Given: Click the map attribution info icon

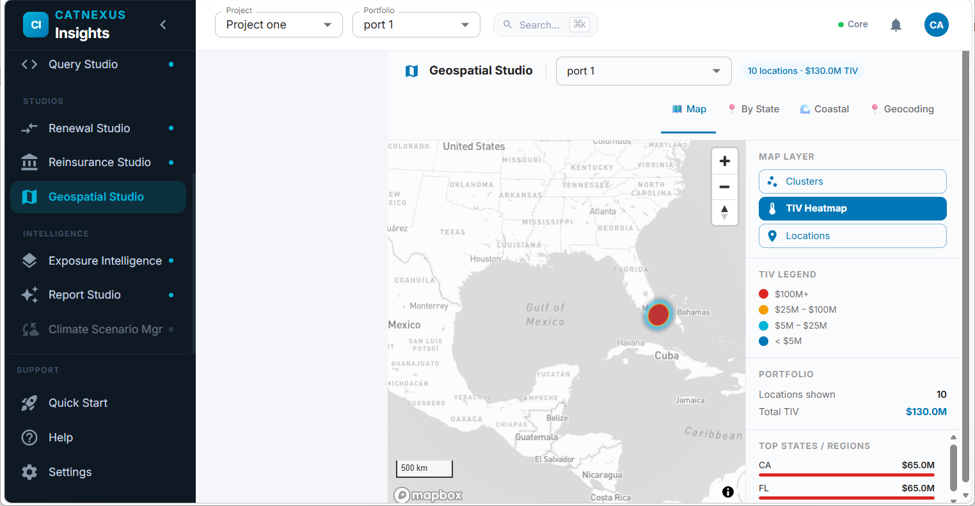Looking at the screenshot, I should (728, 492).
